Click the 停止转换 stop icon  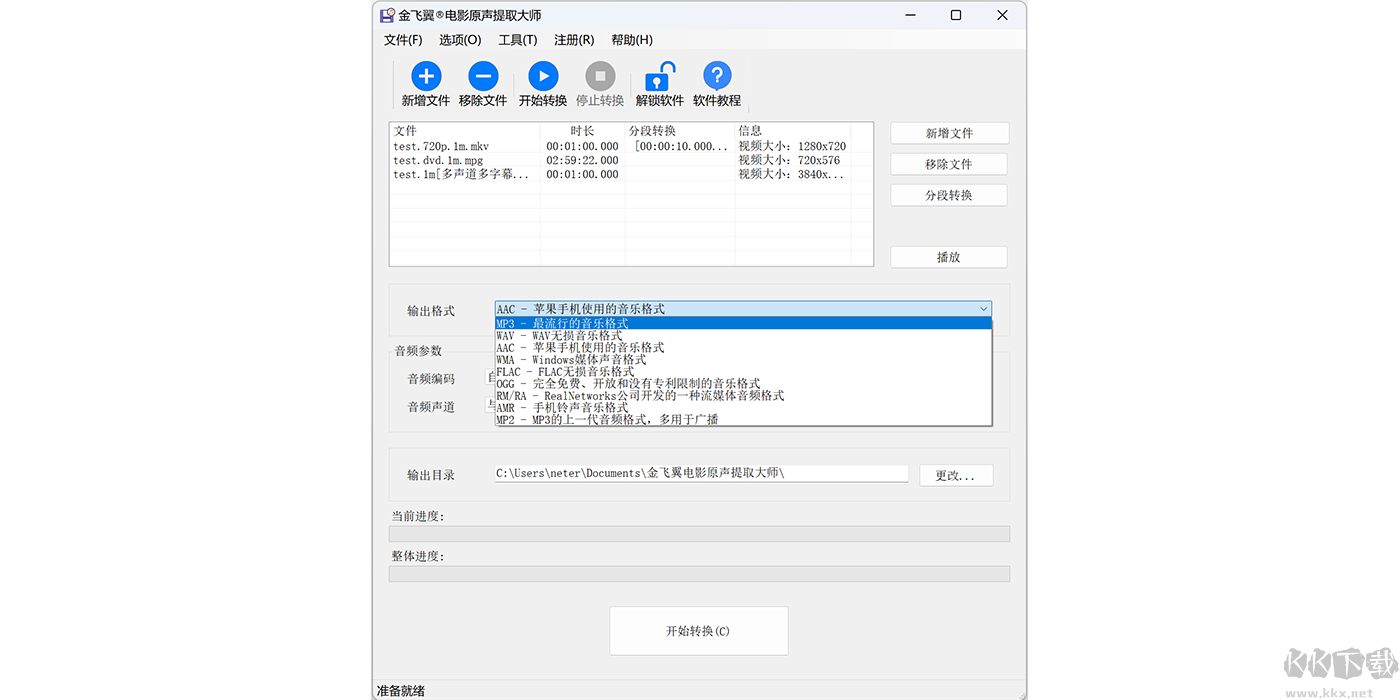pos(600,75)
